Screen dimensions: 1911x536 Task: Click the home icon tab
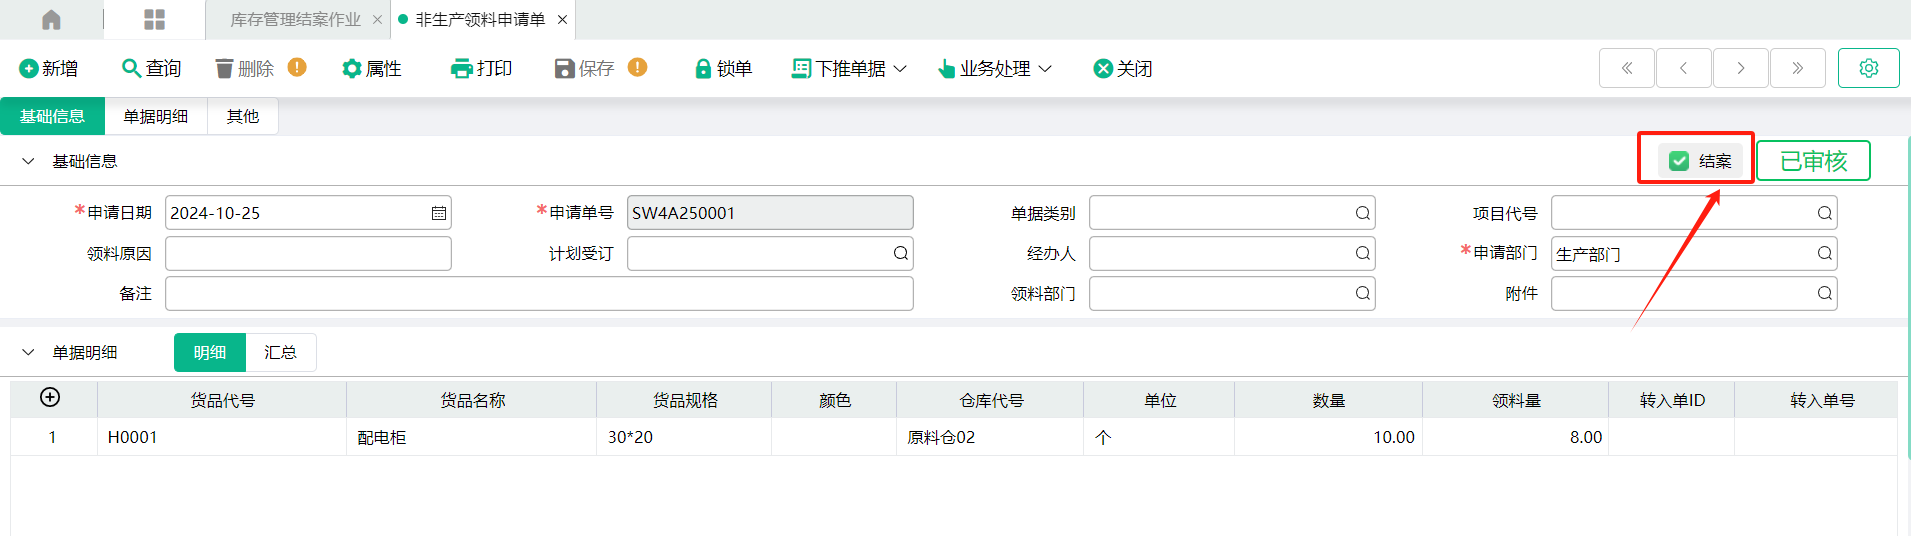[51, 20]
